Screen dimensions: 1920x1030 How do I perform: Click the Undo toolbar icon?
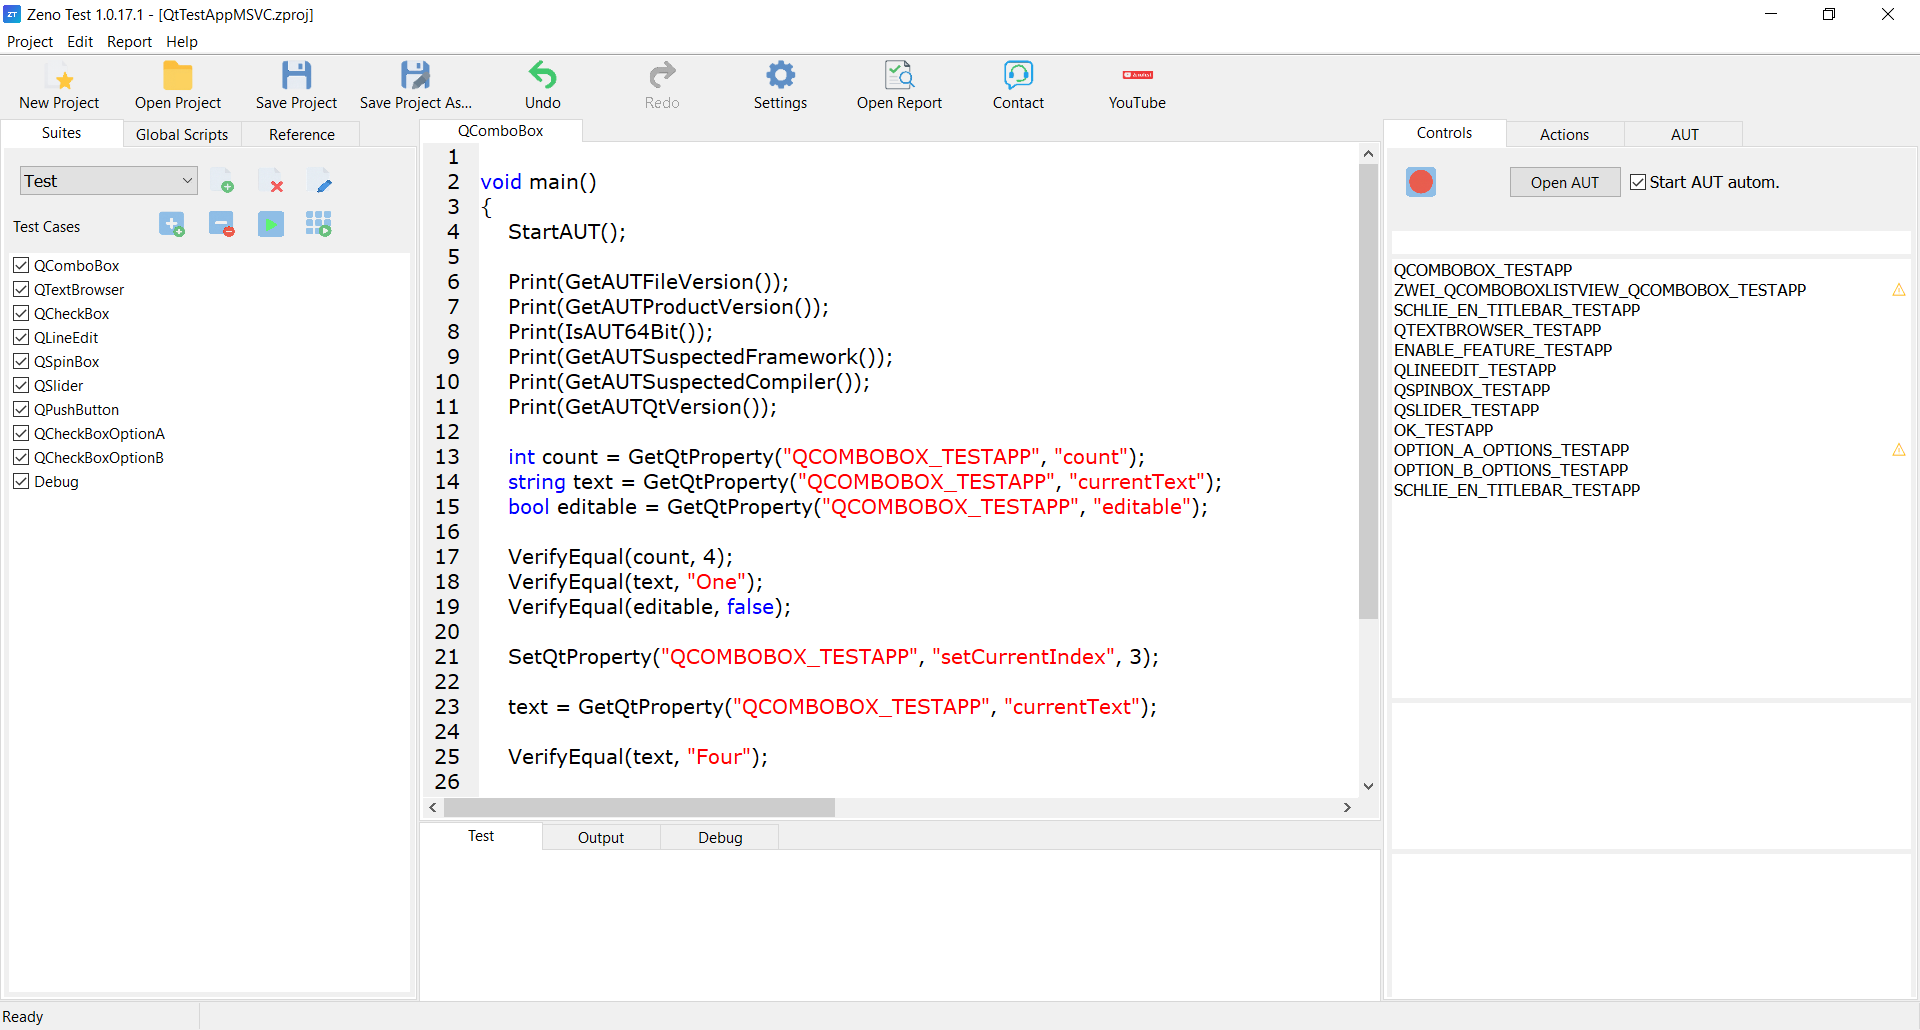click(x=542, y=85)
